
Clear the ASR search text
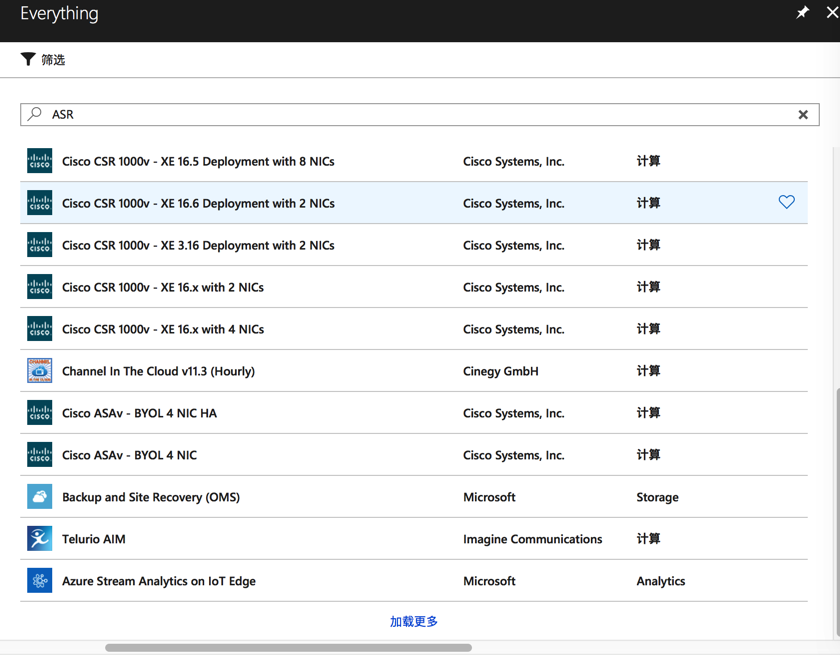[x=803, y=115]
